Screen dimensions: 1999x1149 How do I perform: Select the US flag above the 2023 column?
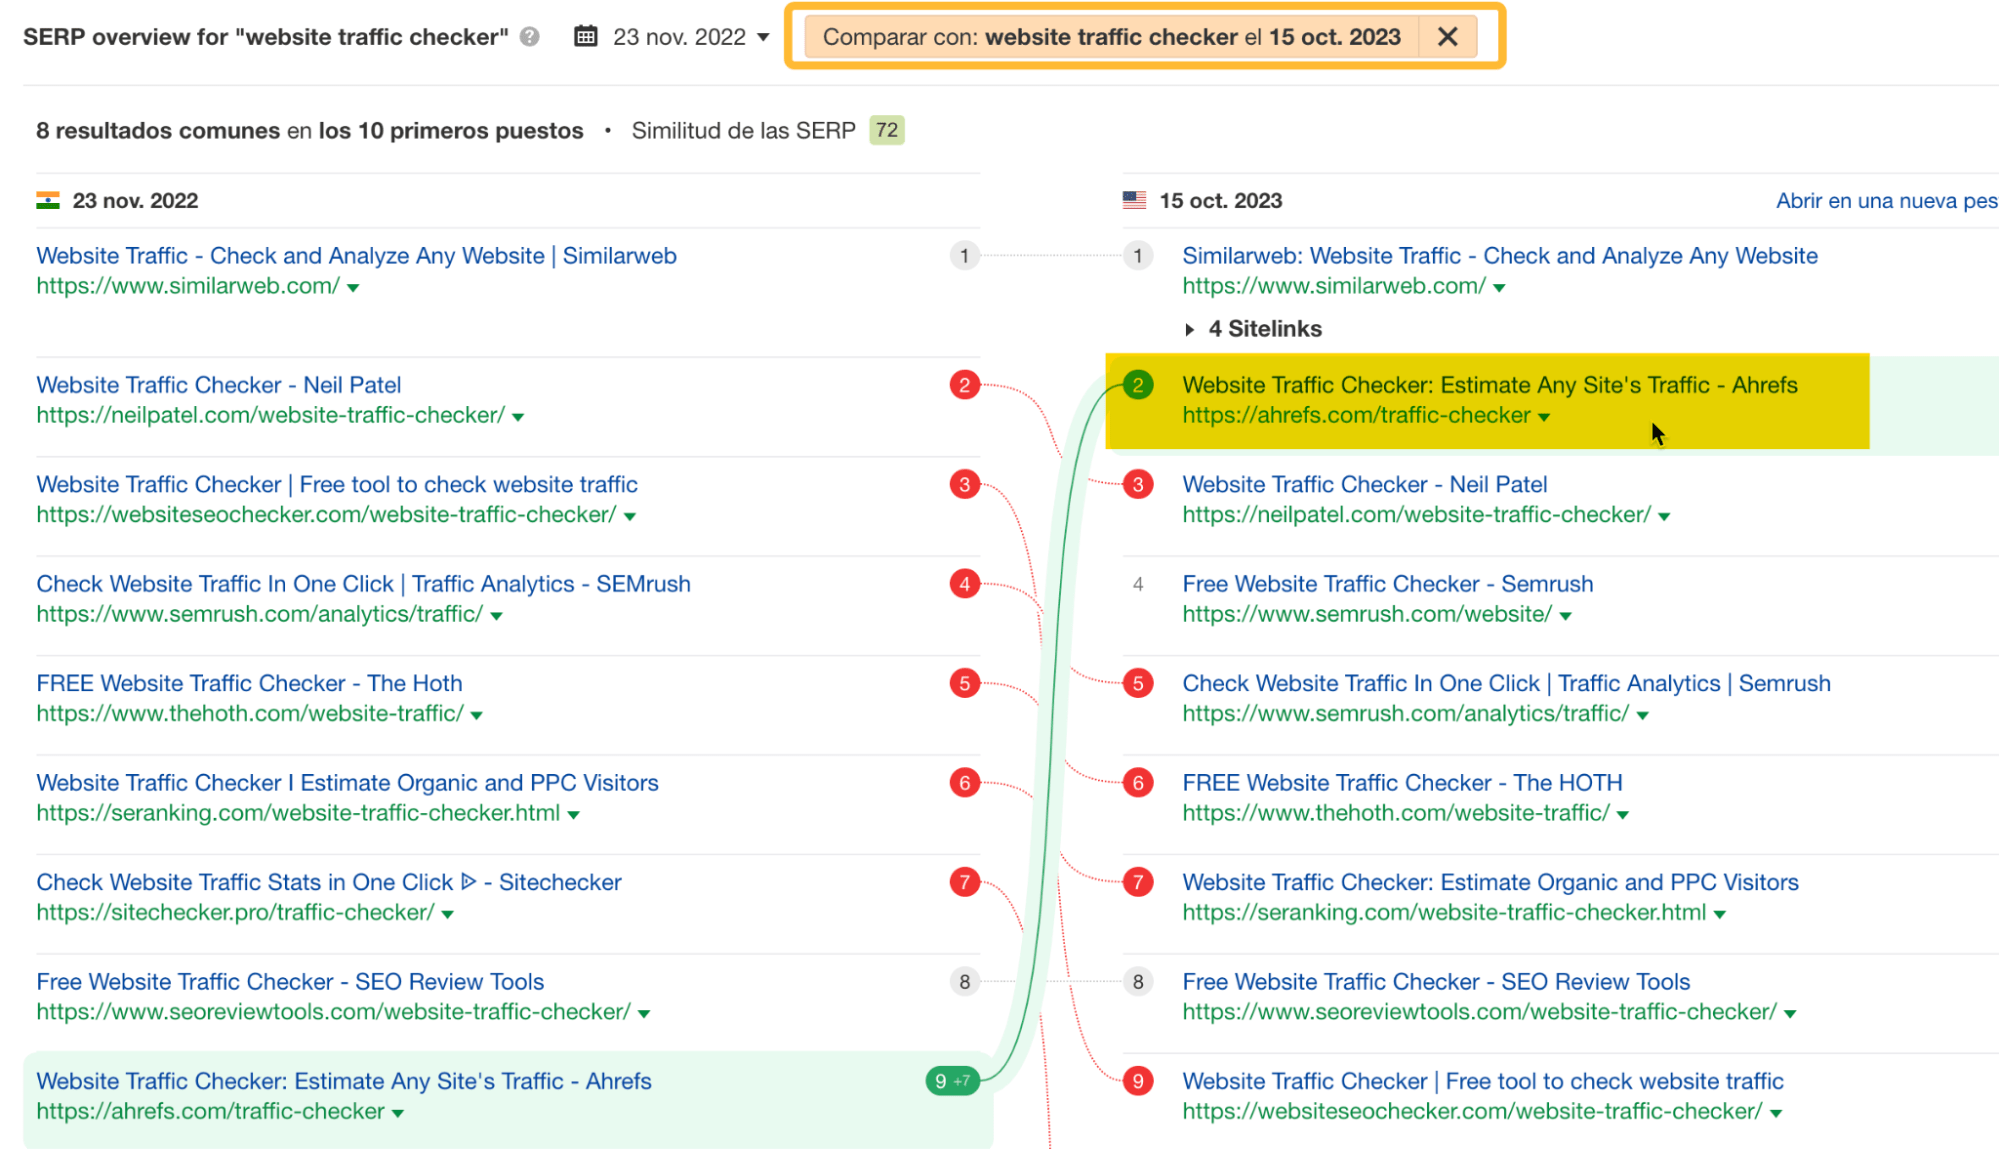click(x=1135, y=198)
